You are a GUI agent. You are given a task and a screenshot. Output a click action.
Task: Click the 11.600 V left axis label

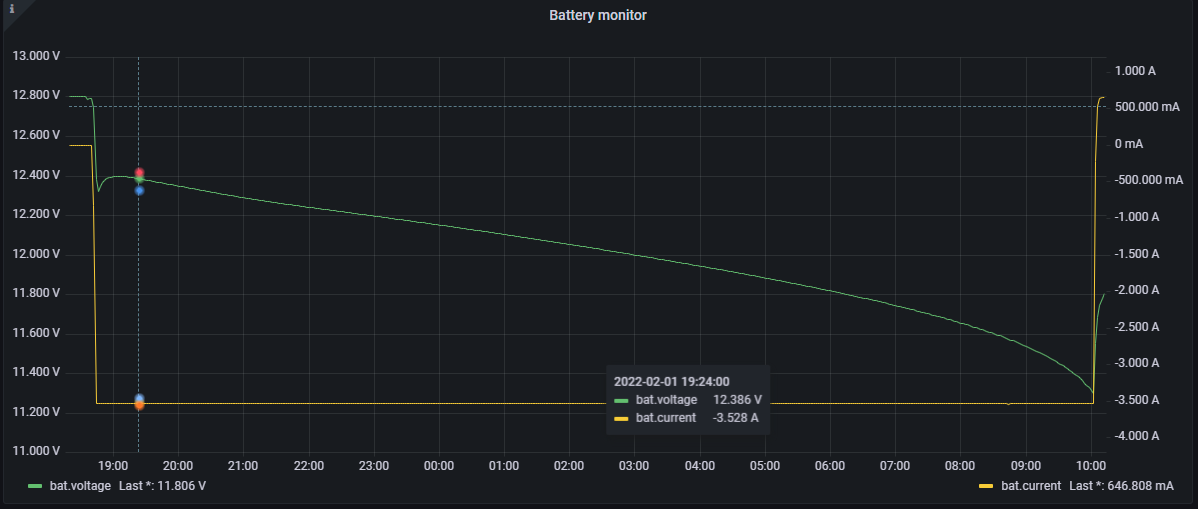pyautogui.click(x=37, y=333)
